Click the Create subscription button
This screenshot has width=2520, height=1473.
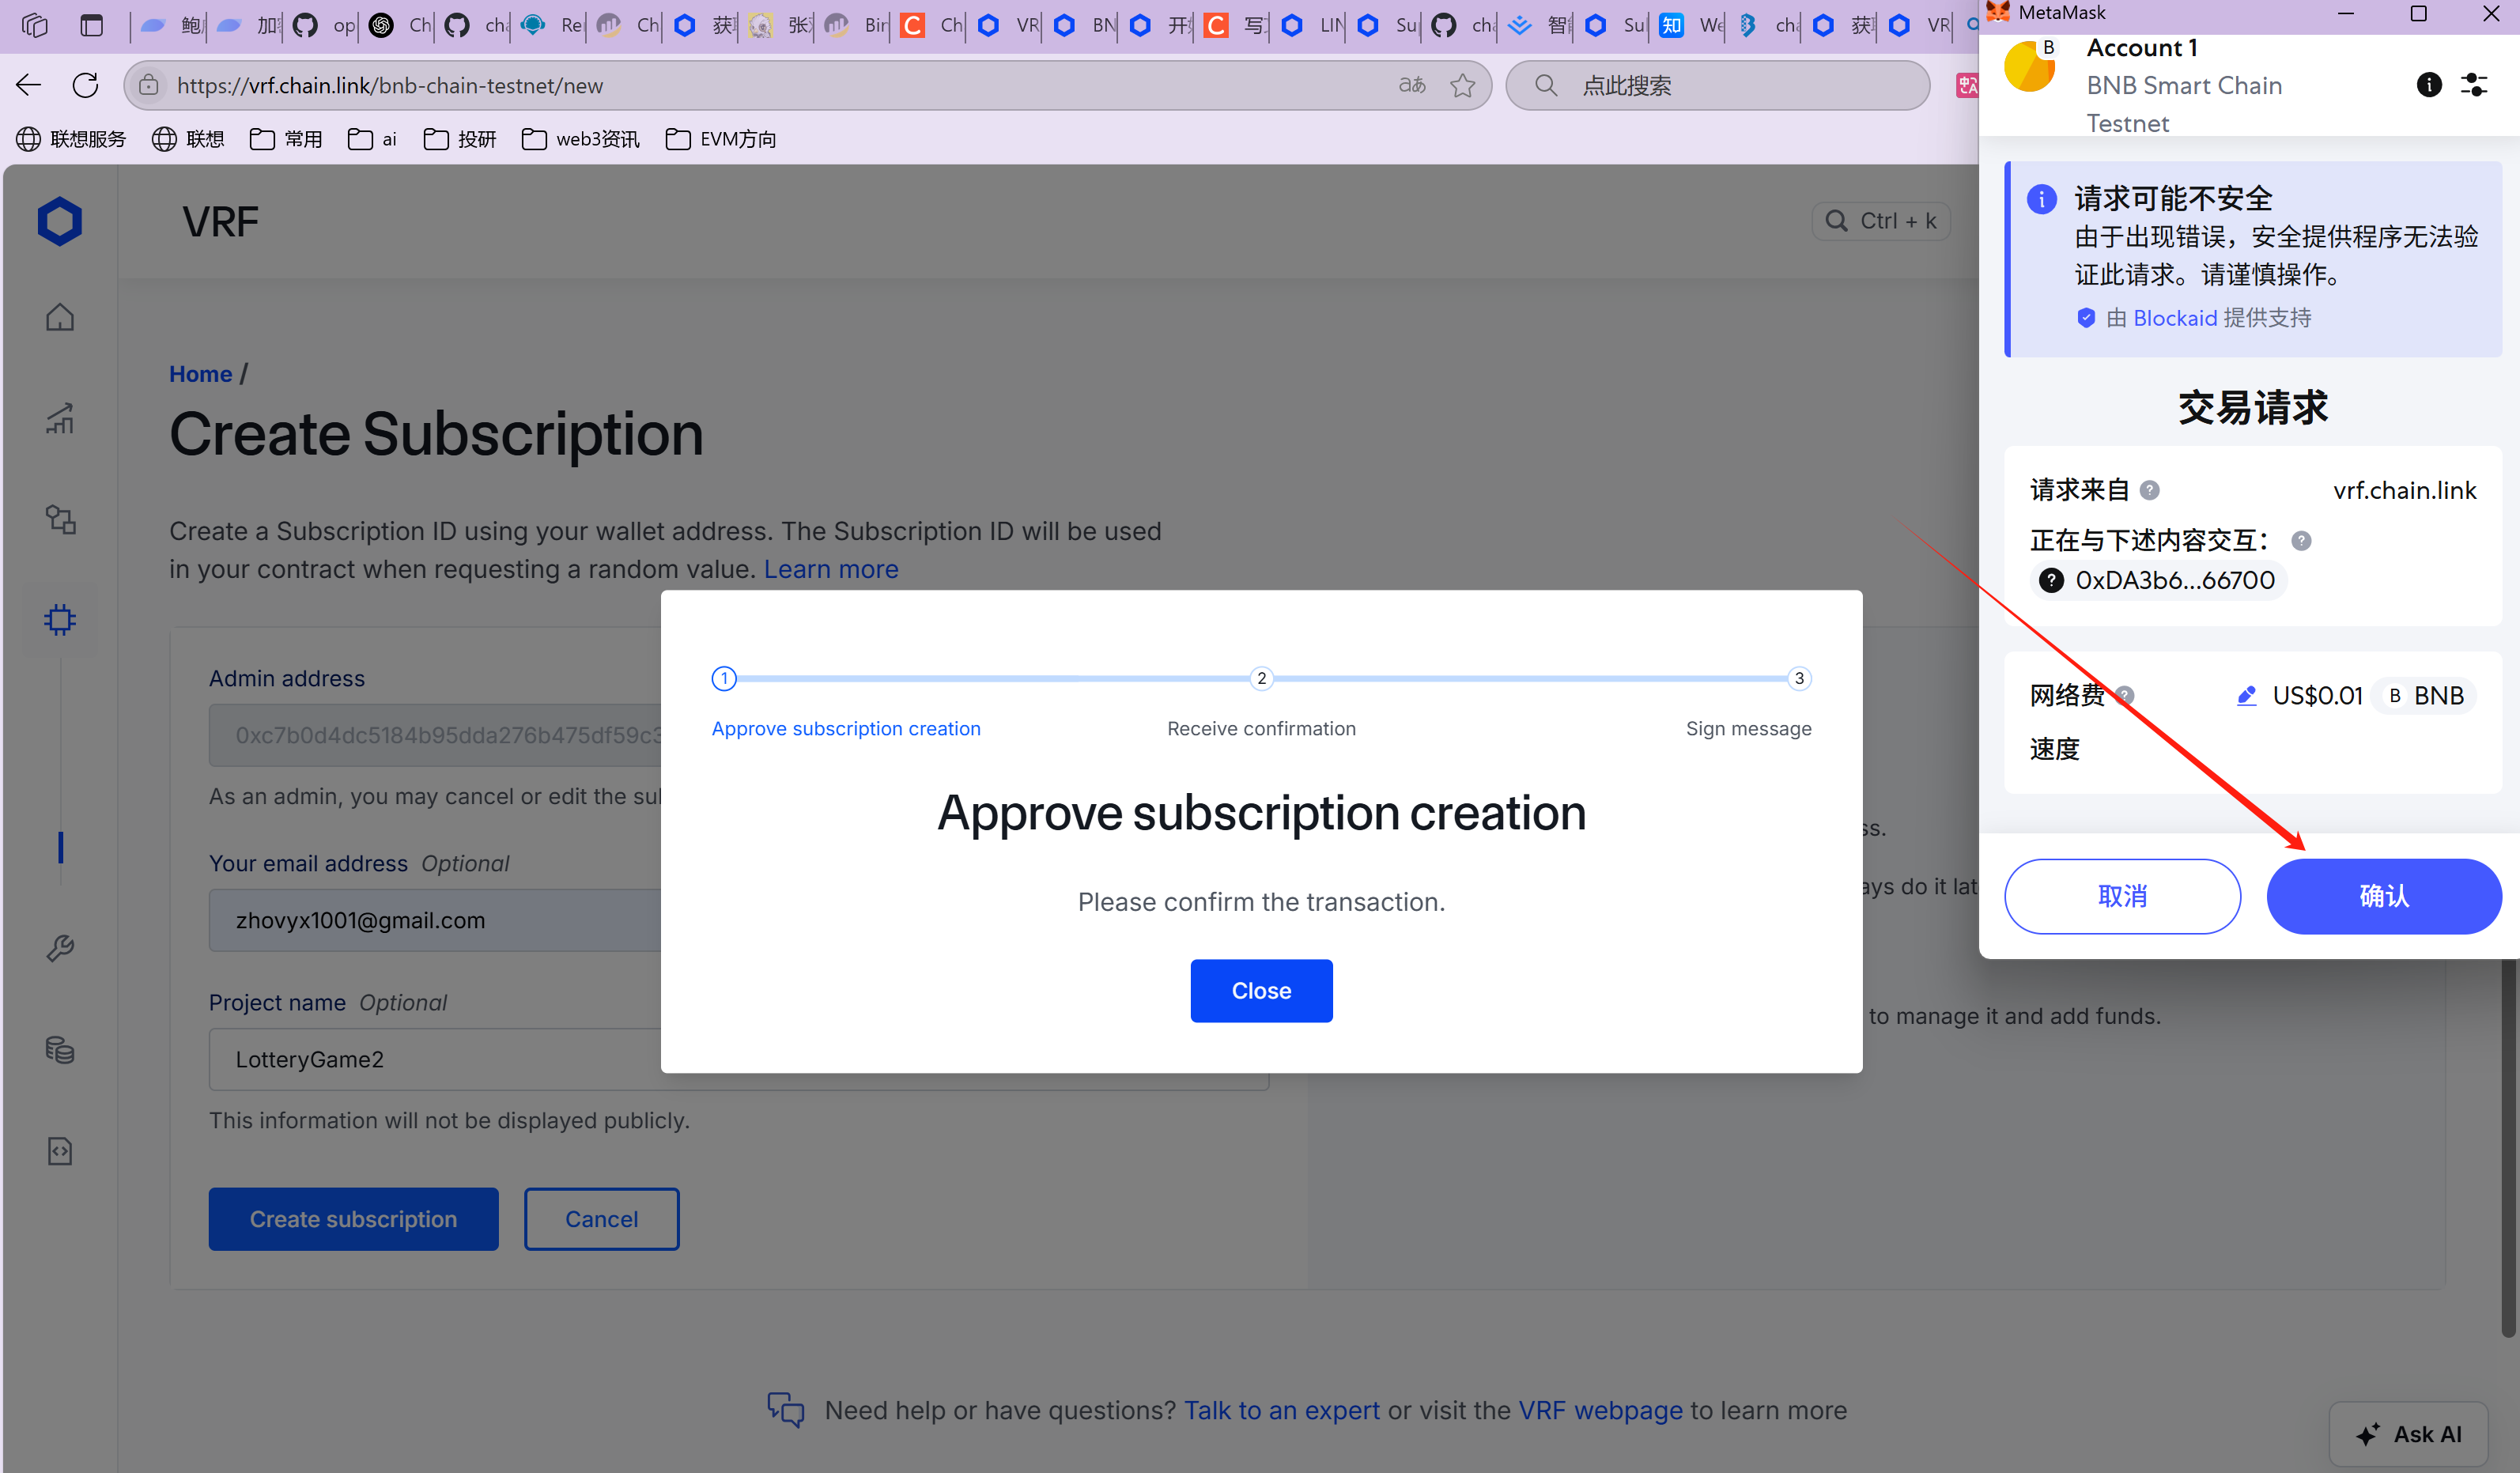click(x=353, y=1218)
